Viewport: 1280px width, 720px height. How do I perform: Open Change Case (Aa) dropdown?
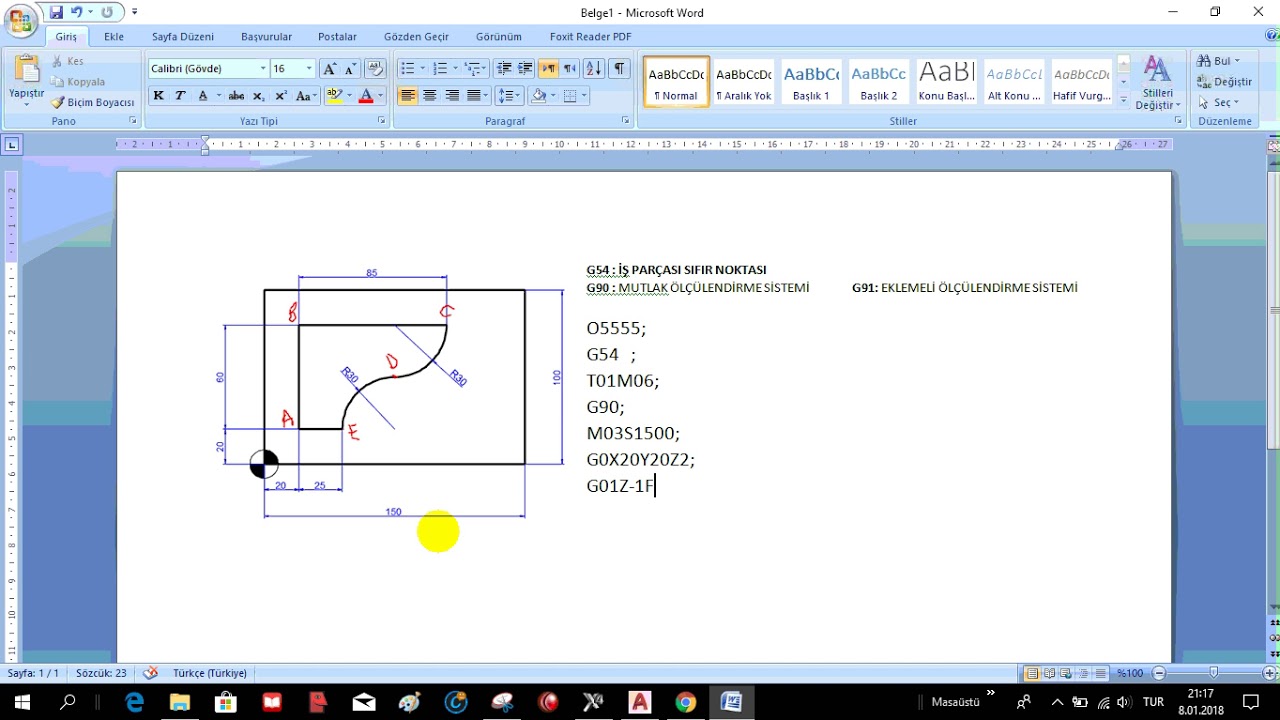pyautogui.click(x=306, y=96)
